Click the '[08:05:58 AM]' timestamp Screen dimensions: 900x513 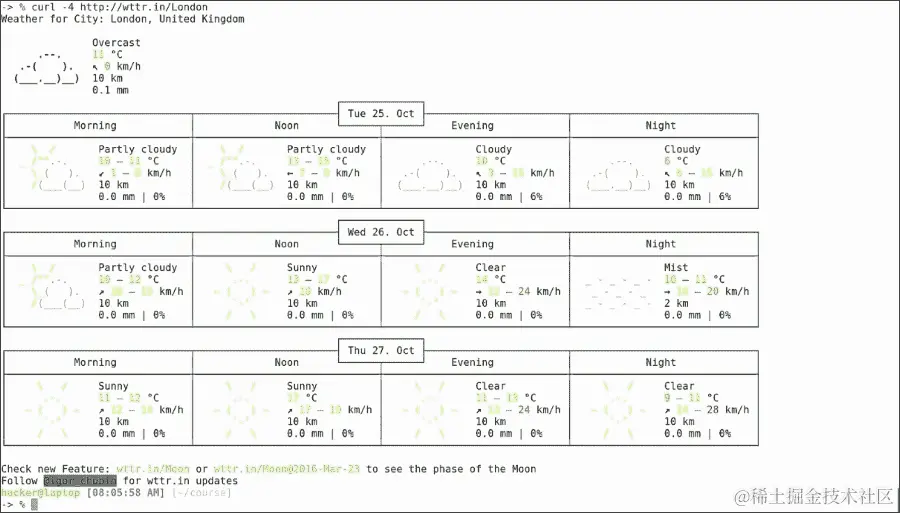click(x=125, y=493)
